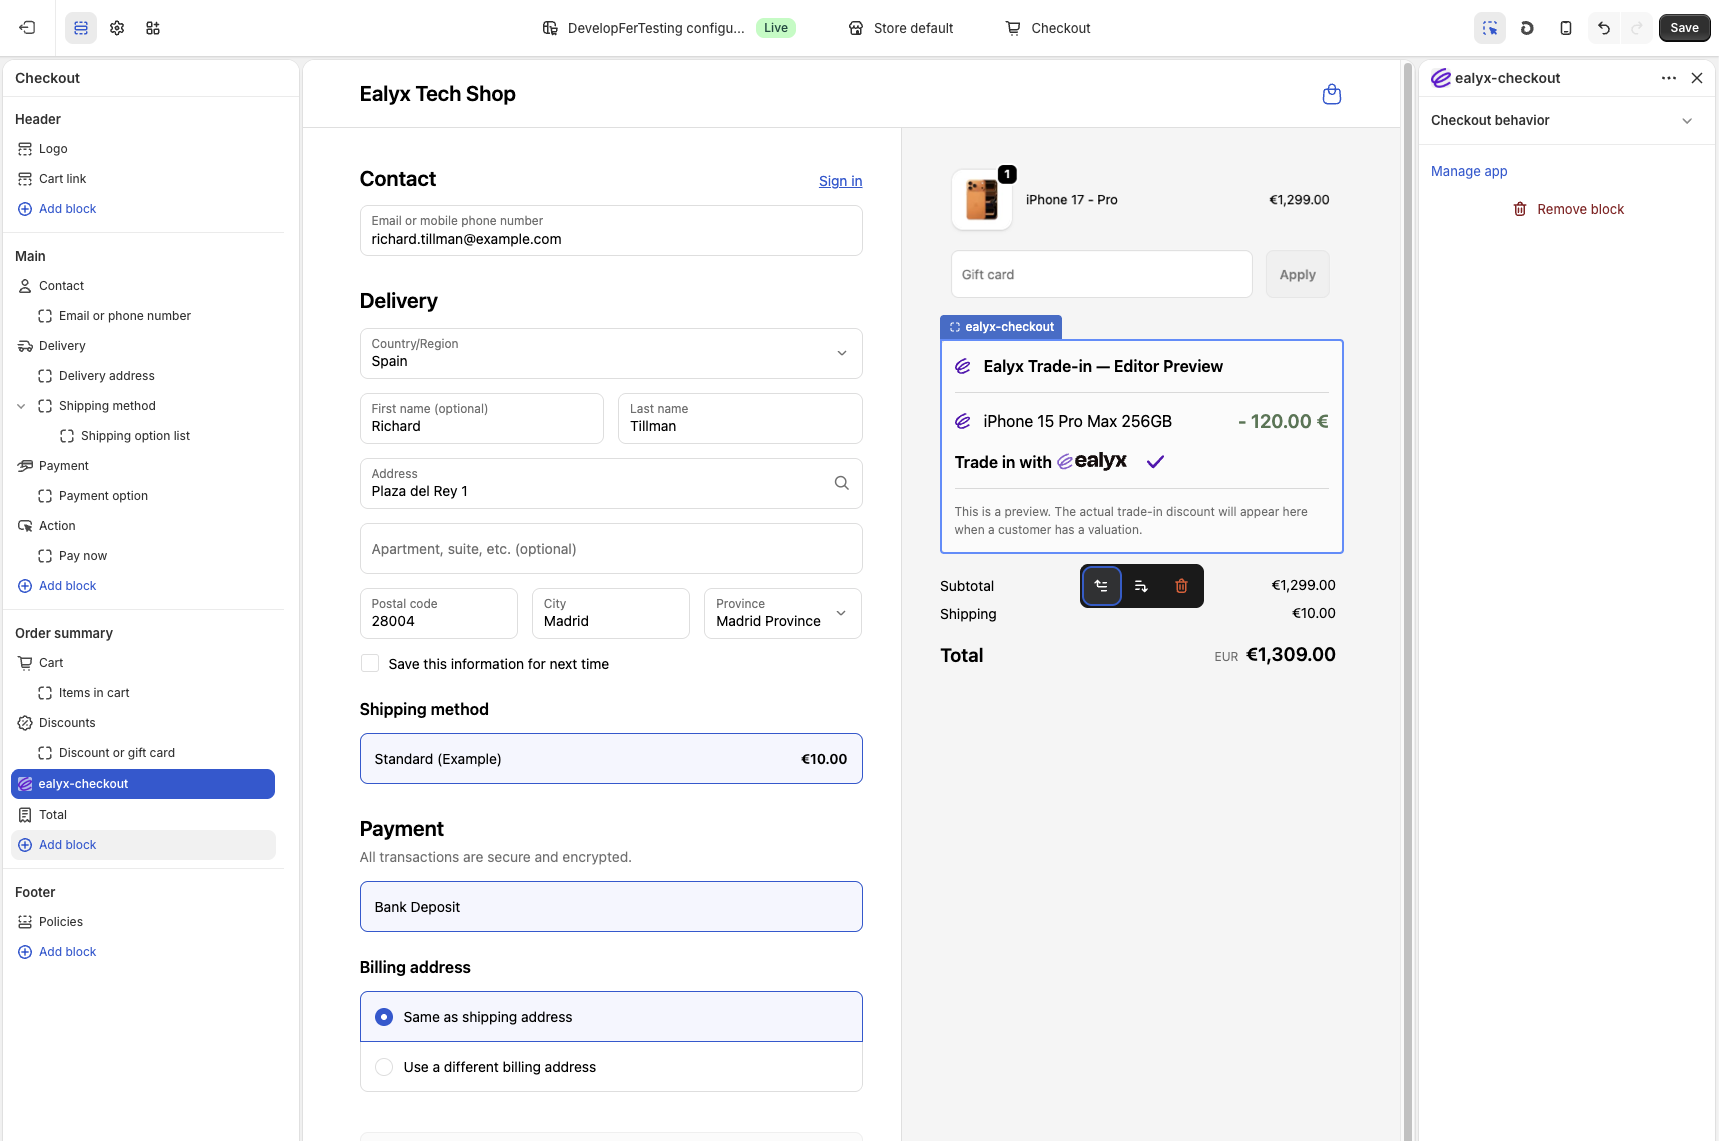
Task: Open the Province dropdown
Action: (782, 613)
